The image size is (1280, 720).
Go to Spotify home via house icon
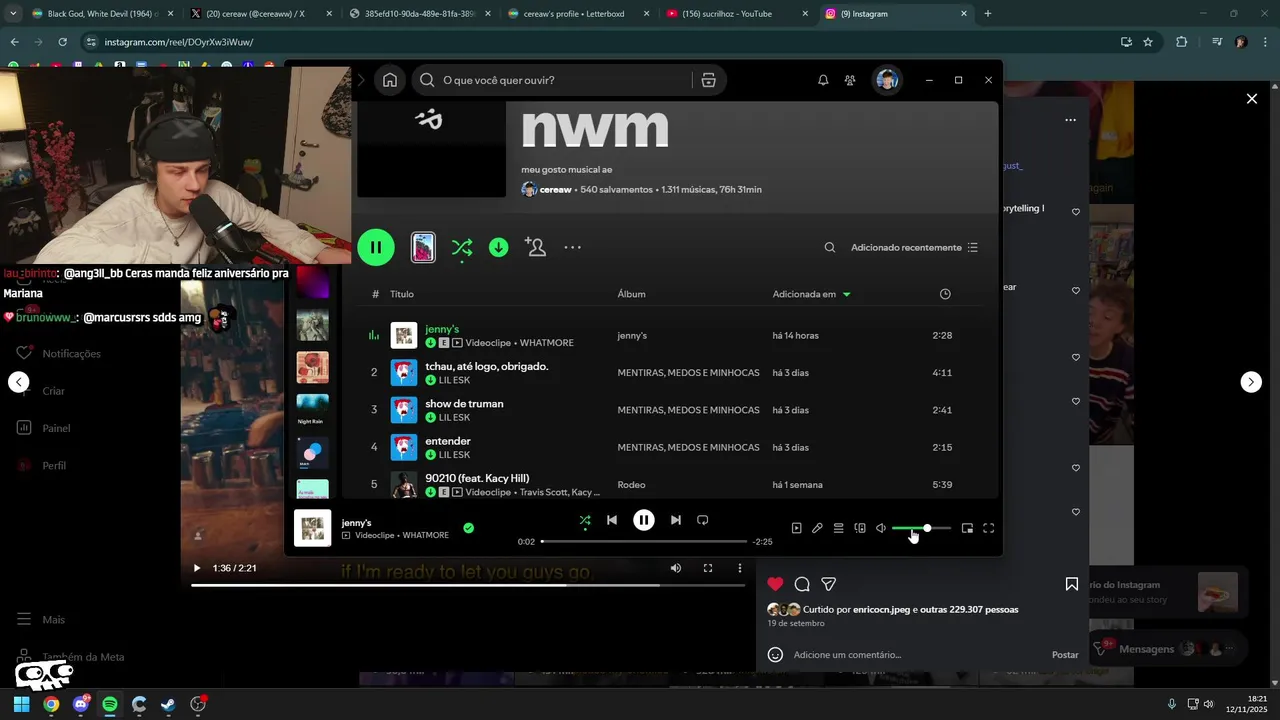point(390,80)
